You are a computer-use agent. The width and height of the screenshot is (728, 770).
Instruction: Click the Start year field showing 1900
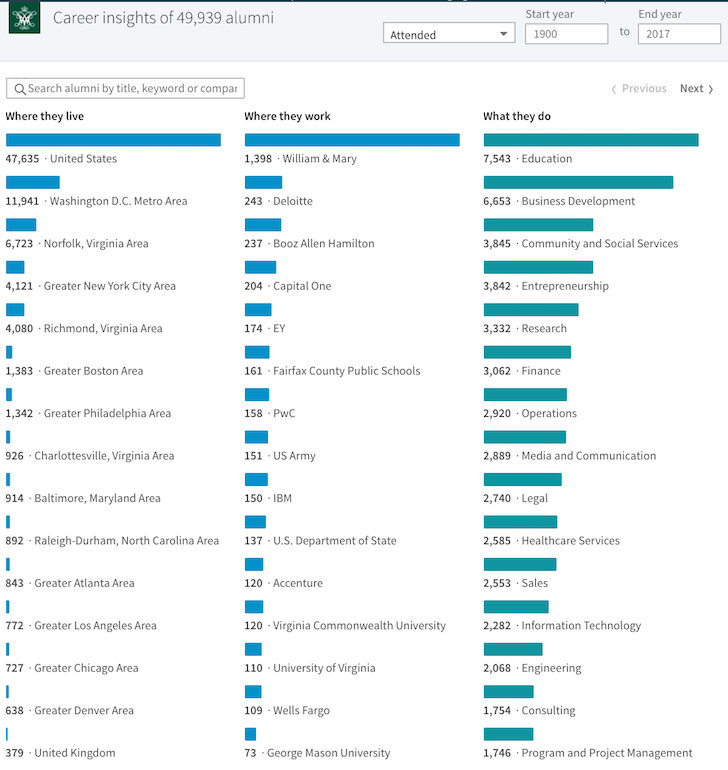click(566, 34)
